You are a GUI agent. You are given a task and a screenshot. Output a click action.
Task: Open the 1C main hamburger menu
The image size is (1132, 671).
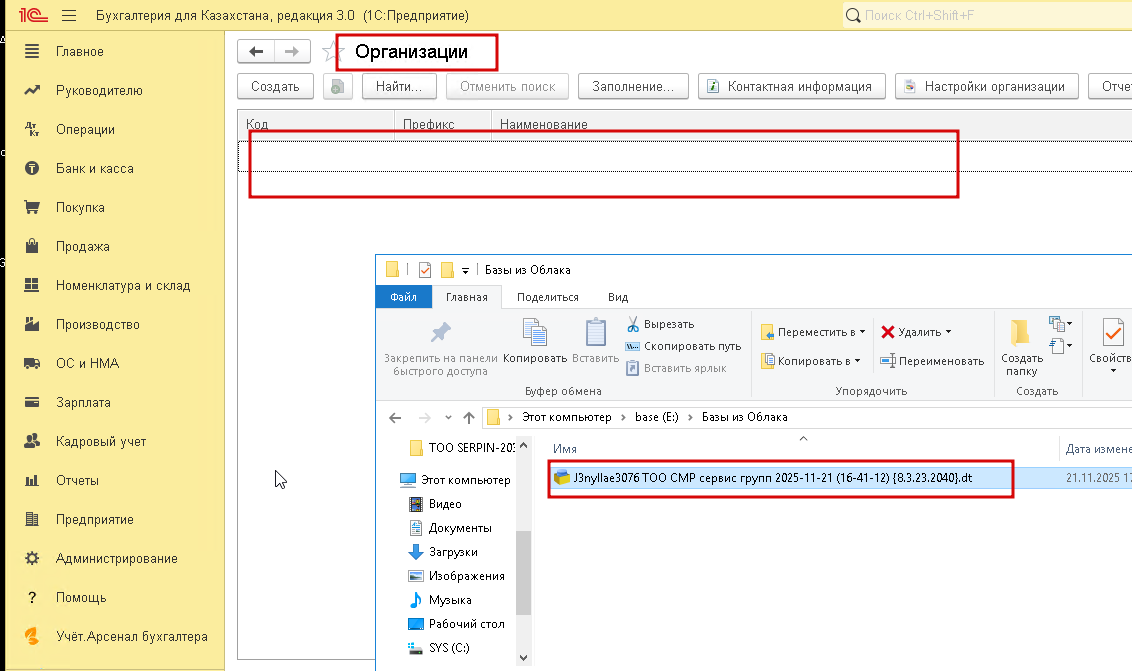(69, 15)
